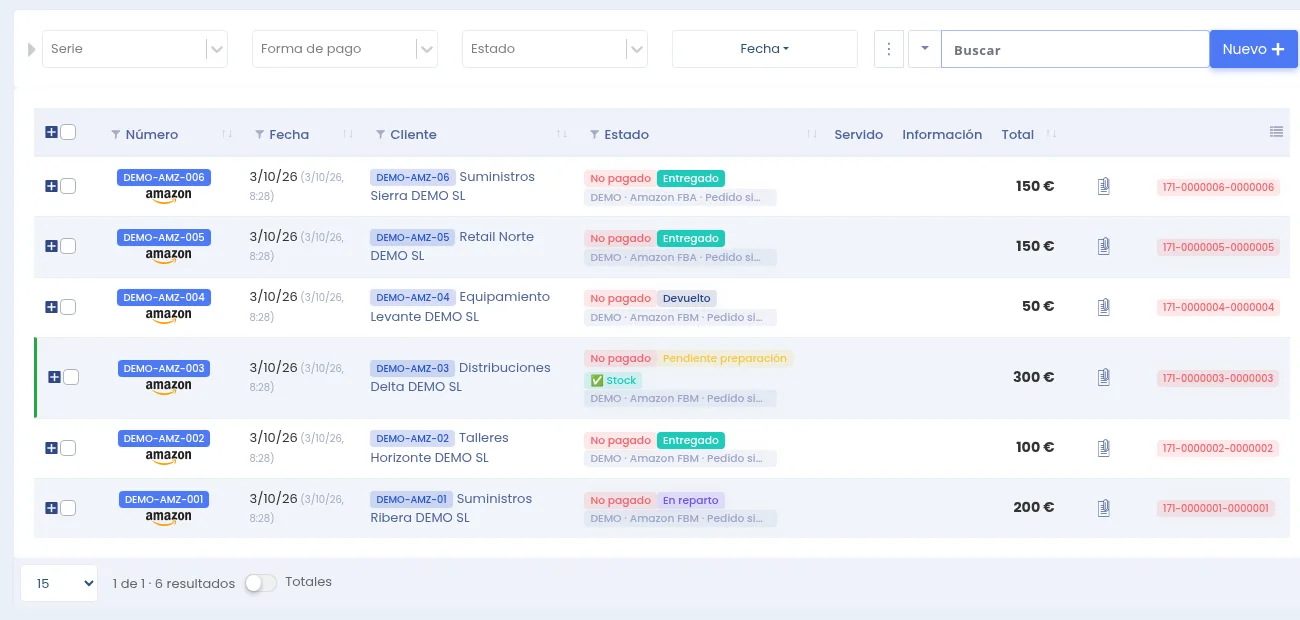Open the document icon for DEMO-AMZ-002 row
This screenshot has height=620, width=1300.
[1104, 447]
